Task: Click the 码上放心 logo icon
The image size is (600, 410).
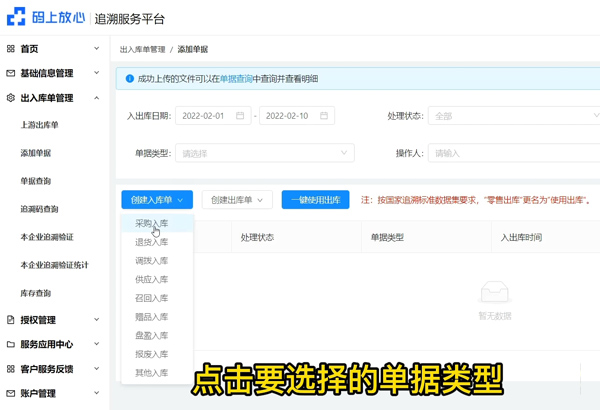Action: [17, 18]
